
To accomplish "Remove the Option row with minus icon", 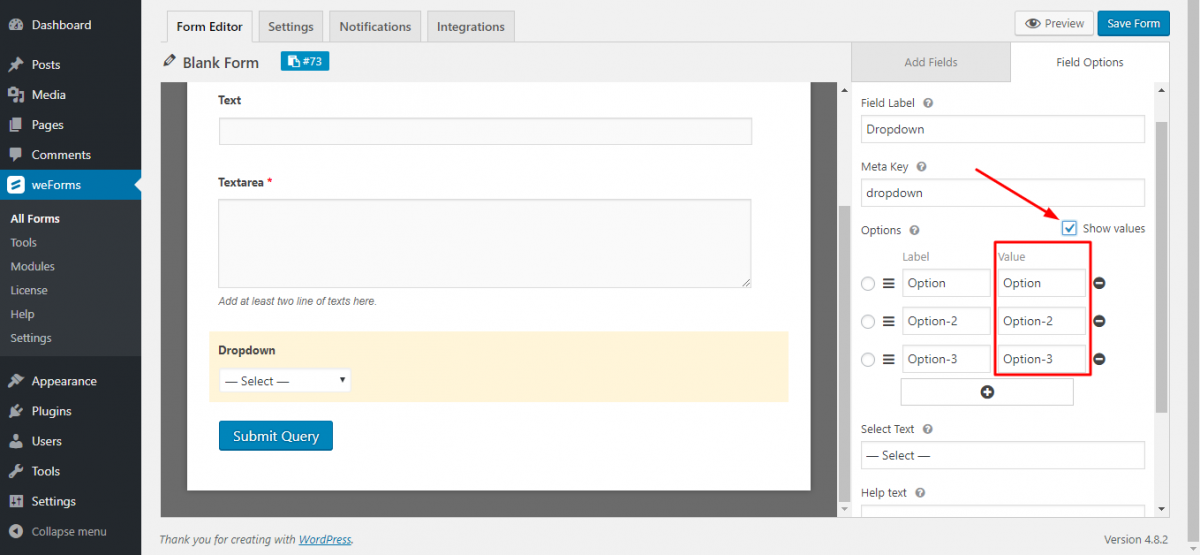I will click(x=1099, y=283).
